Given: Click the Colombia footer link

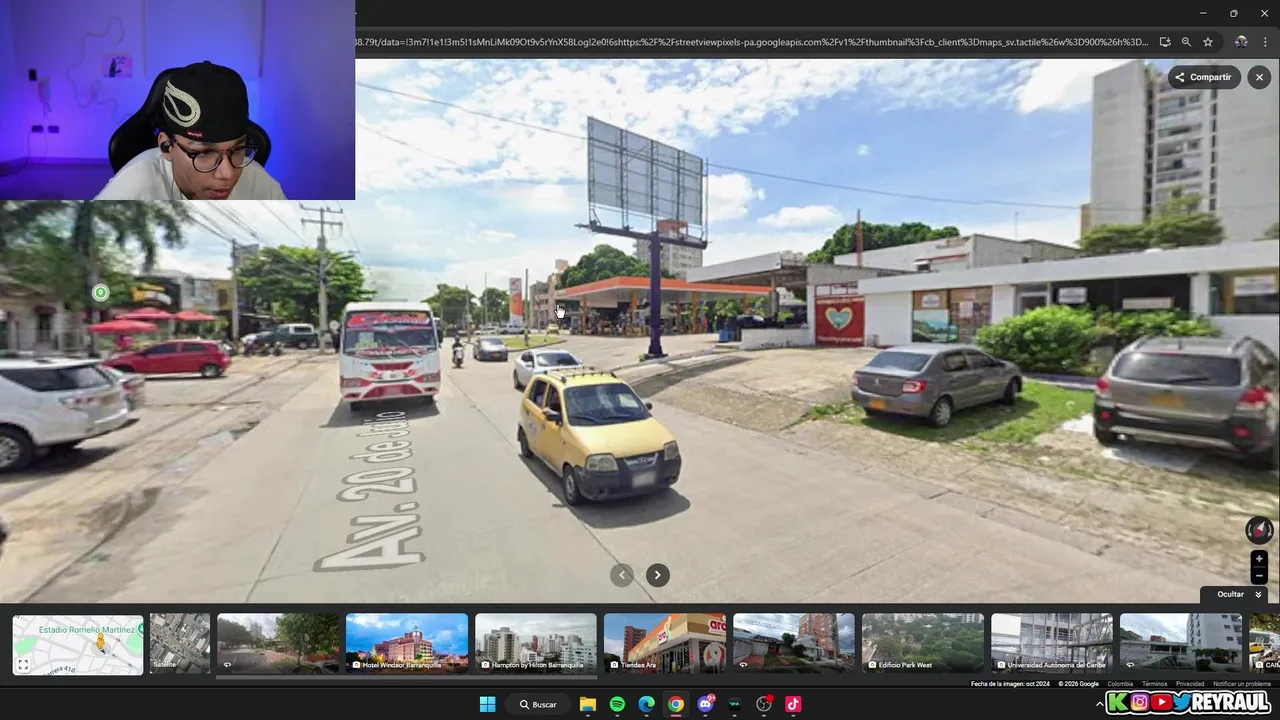Looking at the screenshot, I should [x=1120, y=684].
